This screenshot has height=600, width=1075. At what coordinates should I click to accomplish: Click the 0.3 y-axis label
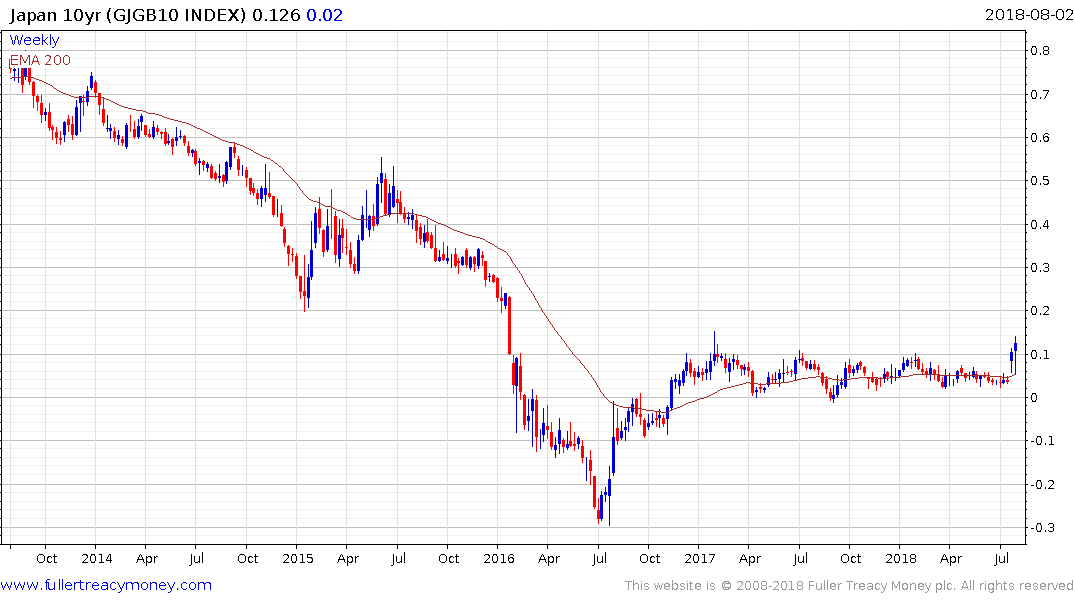tap(1040, 268)
